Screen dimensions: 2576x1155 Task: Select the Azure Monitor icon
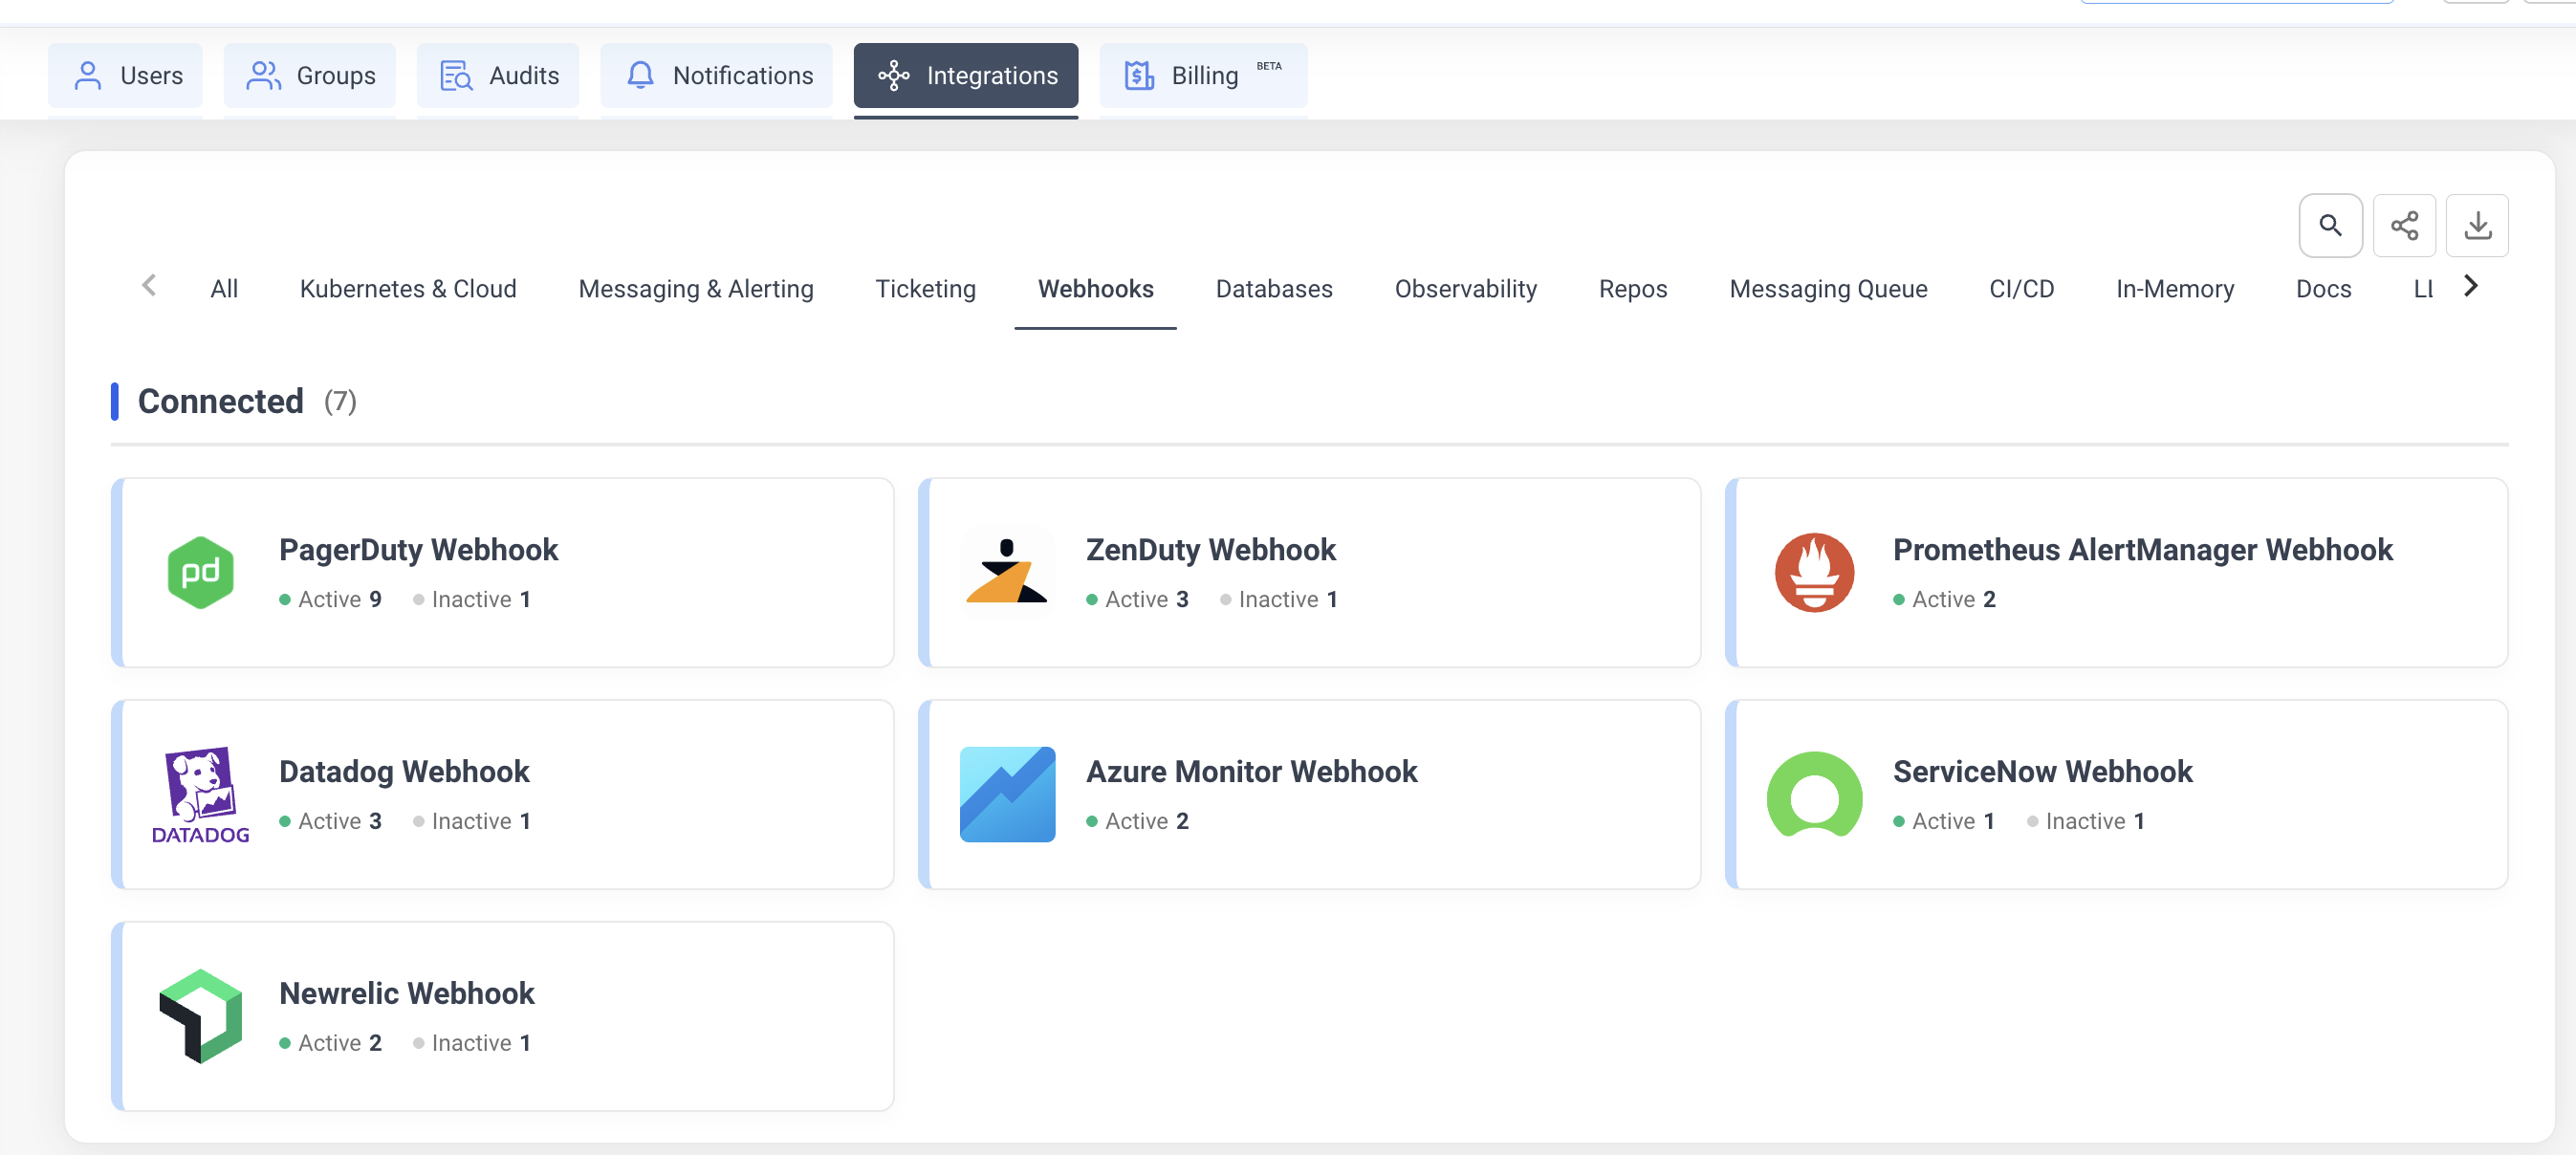tap(1007, 794)
